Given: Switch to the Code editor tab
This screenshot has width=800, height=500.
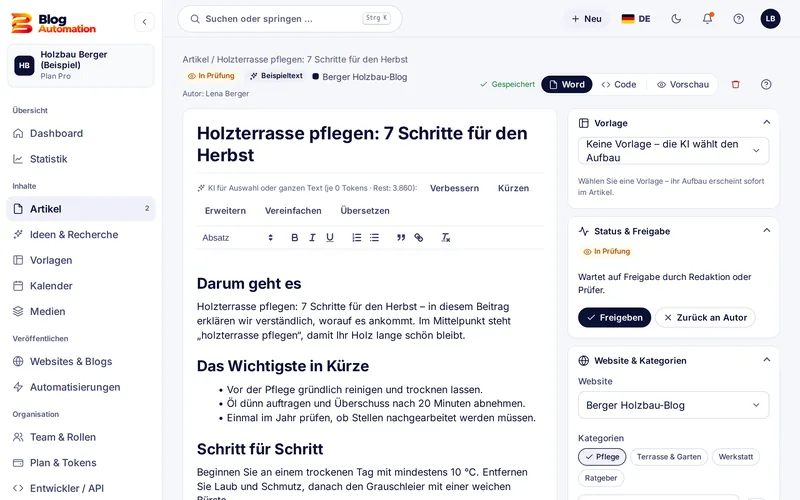Looking at the screenshot, I should pos(618,85).
